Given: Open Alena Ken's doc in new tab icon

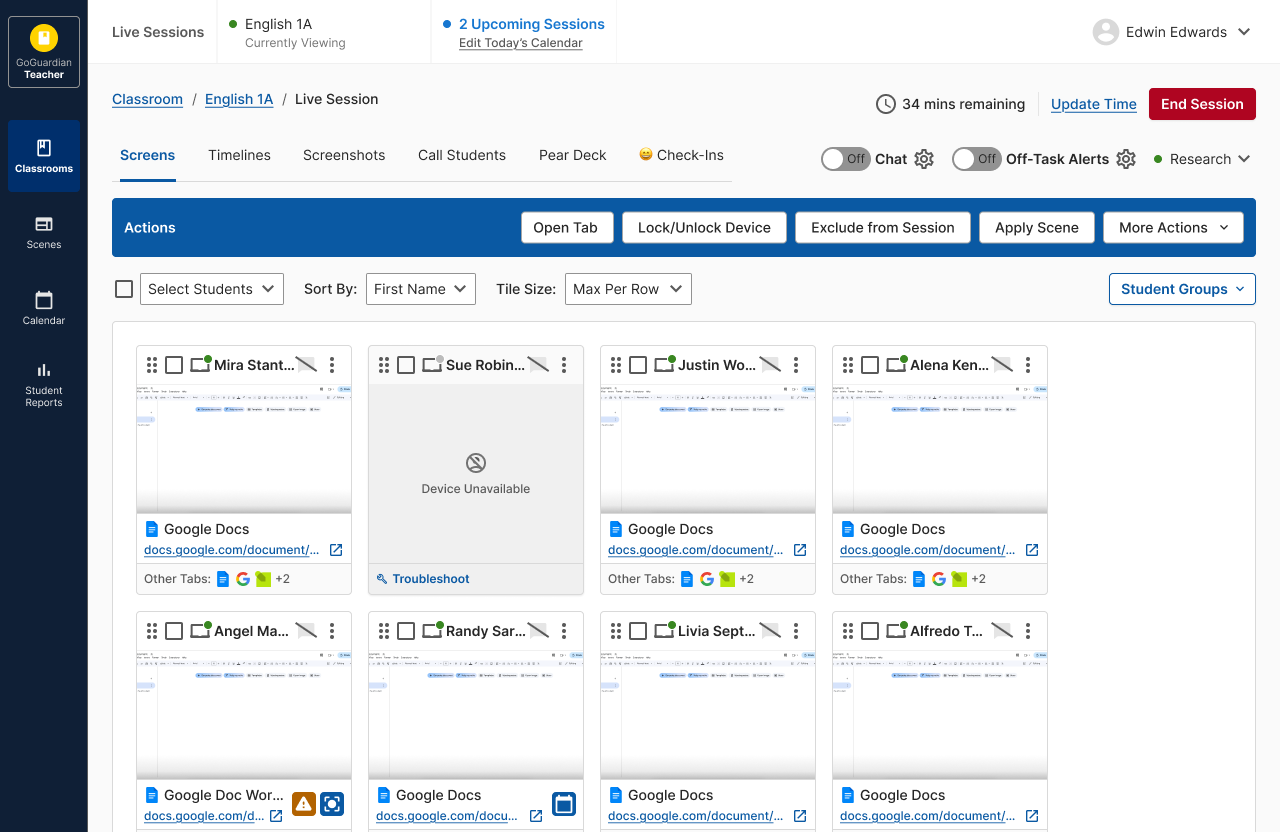Looking at the screenshot, I should 1032,550.
